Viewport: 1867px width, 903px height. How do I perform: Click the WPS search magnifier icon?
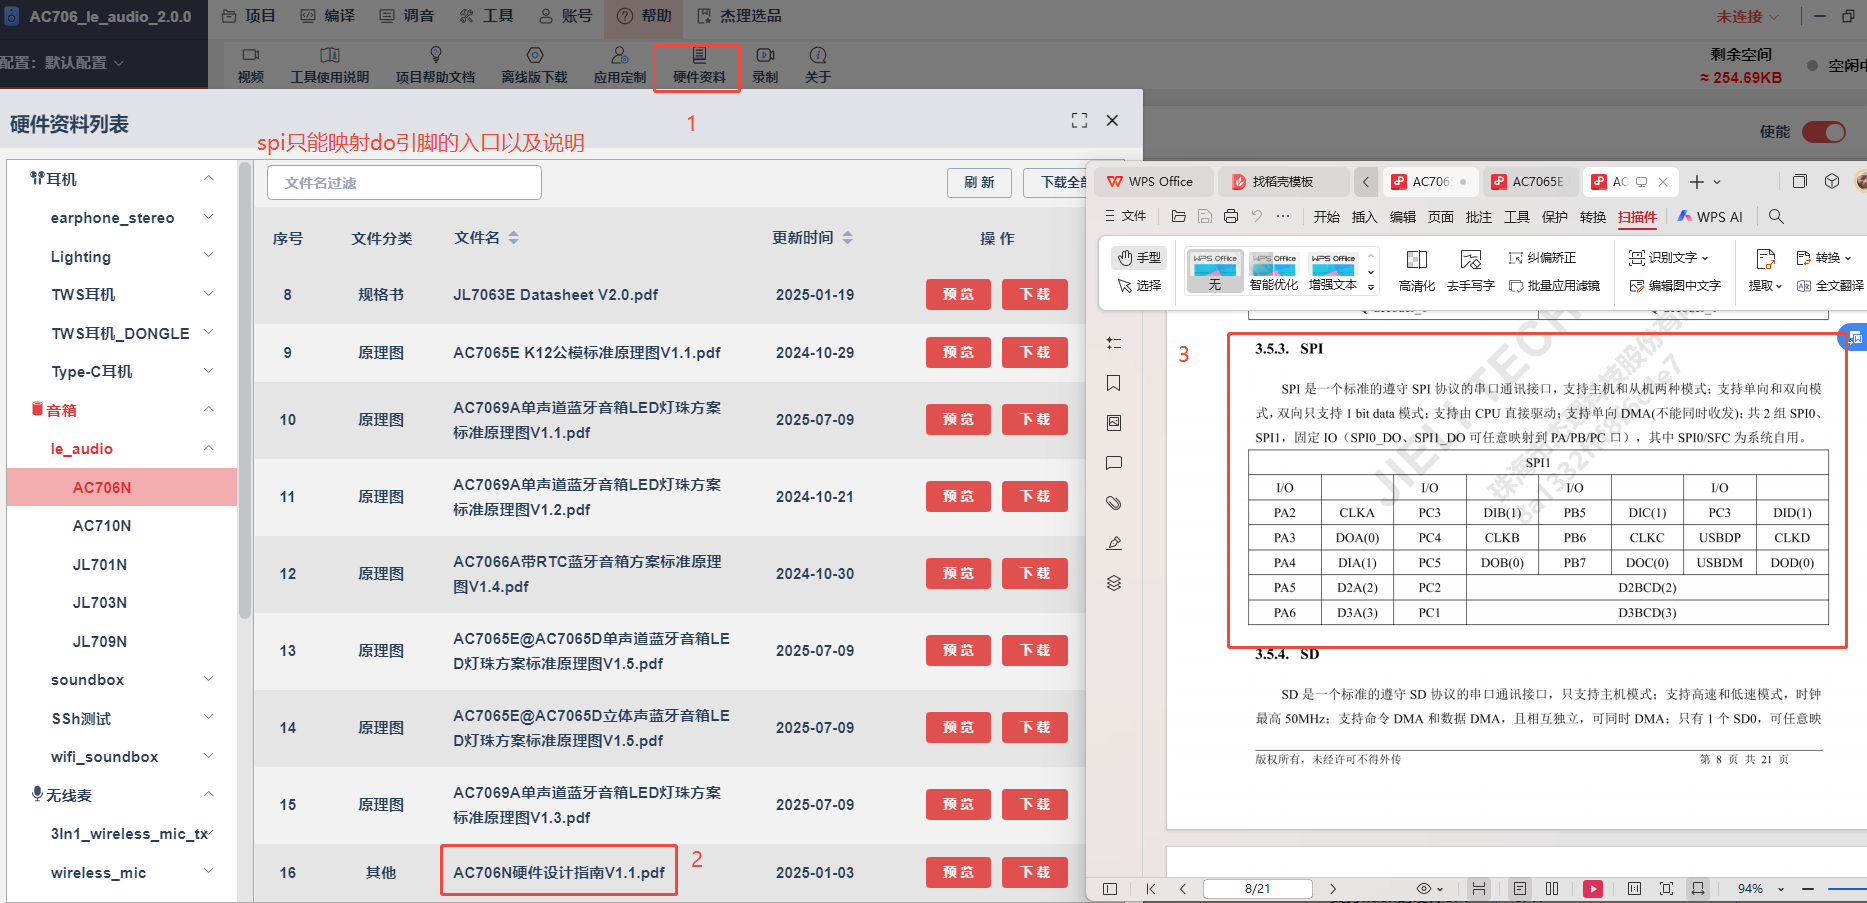coord(1776,216)
